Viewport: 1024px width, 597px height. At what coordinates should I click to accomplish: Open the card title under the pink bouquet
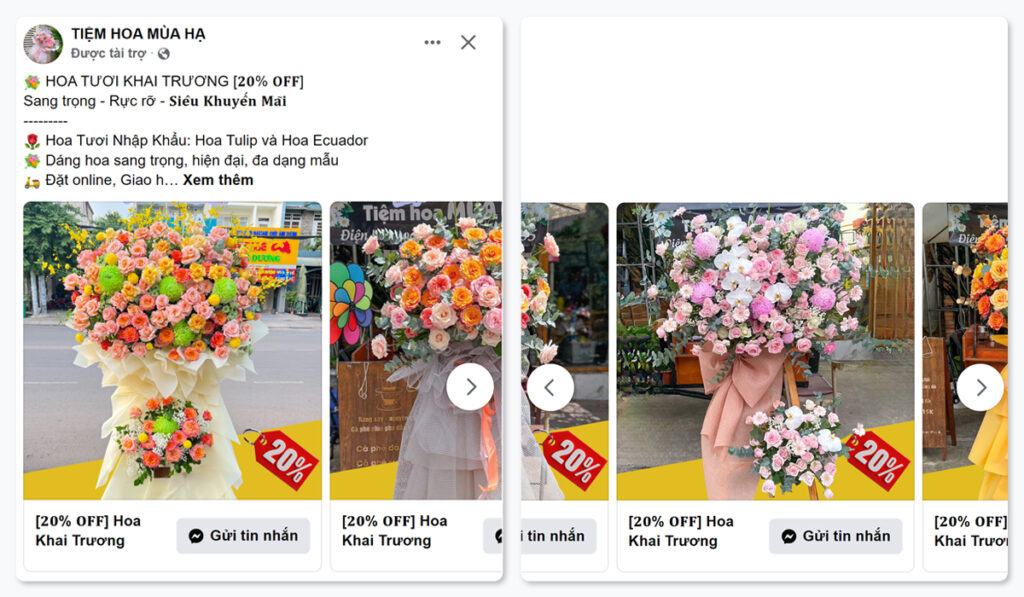(680, 531)
